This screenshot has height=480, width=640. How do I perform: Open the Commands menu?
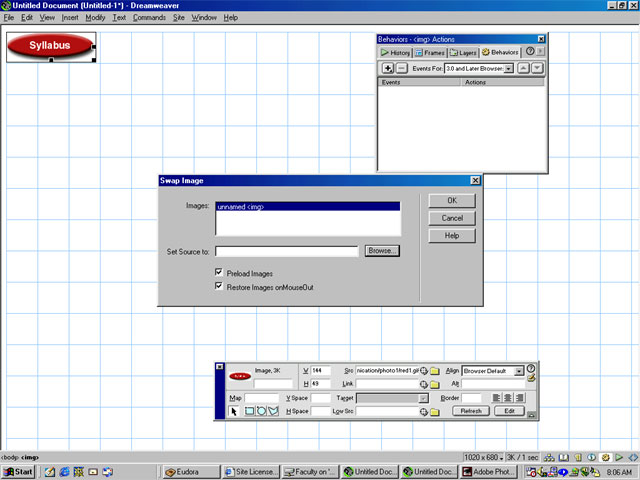[149, 18]
